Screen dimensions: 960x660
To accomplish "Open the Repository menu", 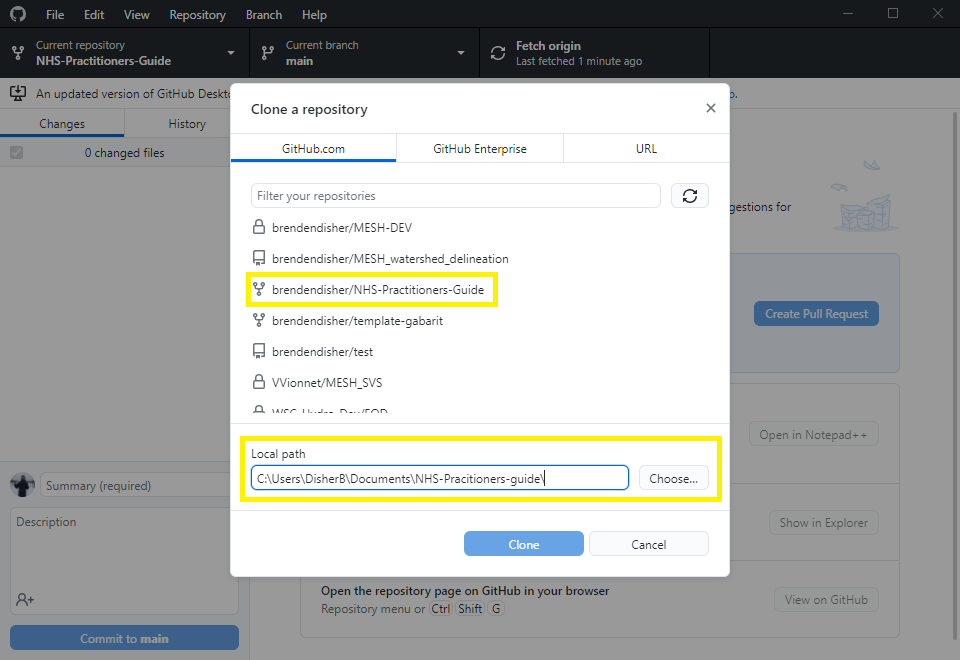I will 197,15.
